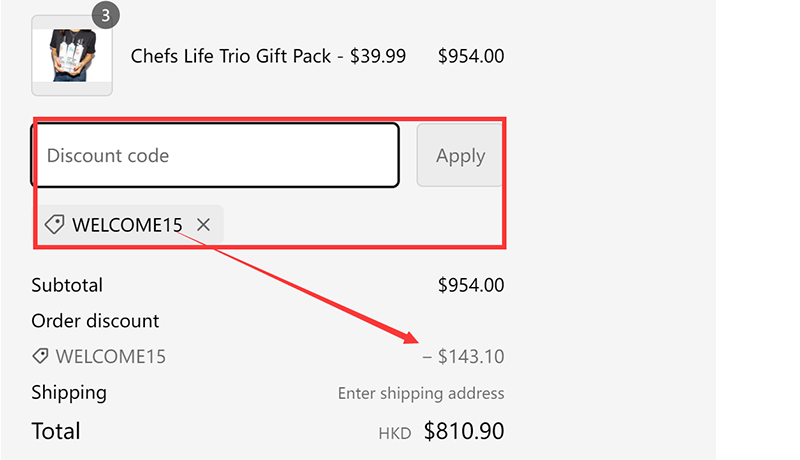Click the Chefs Life Trio Gift Pack title
The height and width of the screenshot is (460, 800).
tap(268, 56)
